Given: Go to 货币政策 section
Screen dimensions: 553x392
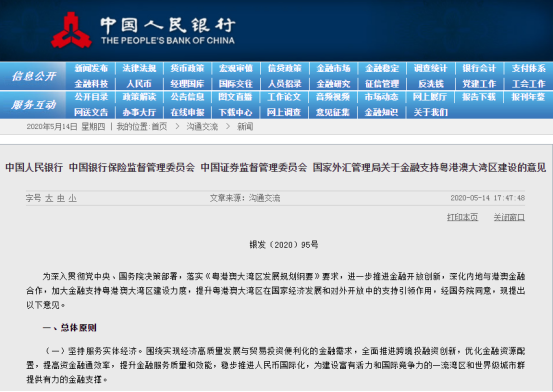Looking at the screenshot, I should (187, 68).
